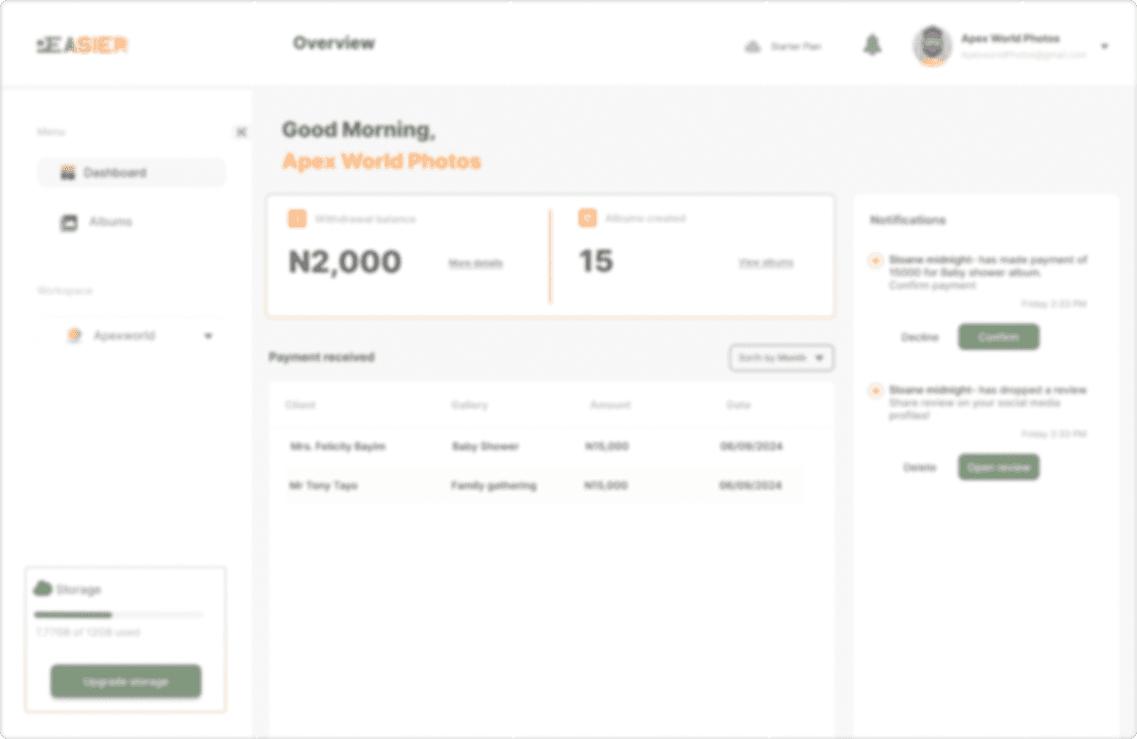1137x739 pixels.
Task: Toggle the review notification status dot
Action: point(874,390)
